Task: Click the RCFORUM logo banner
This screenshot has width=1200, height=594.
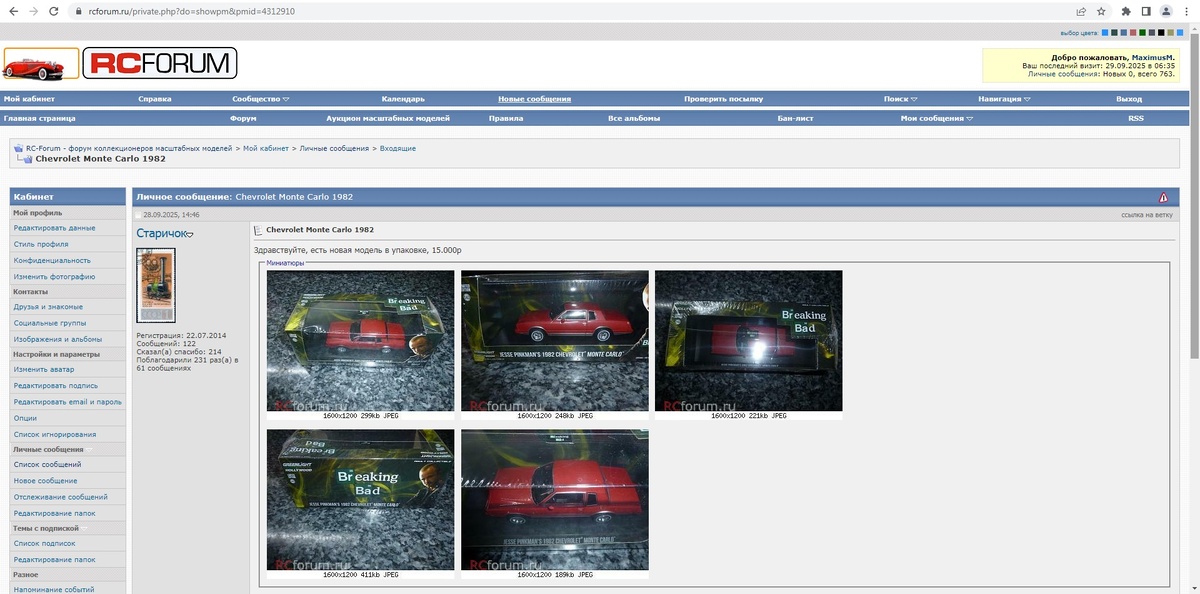Action: click(x=160, y=64)
